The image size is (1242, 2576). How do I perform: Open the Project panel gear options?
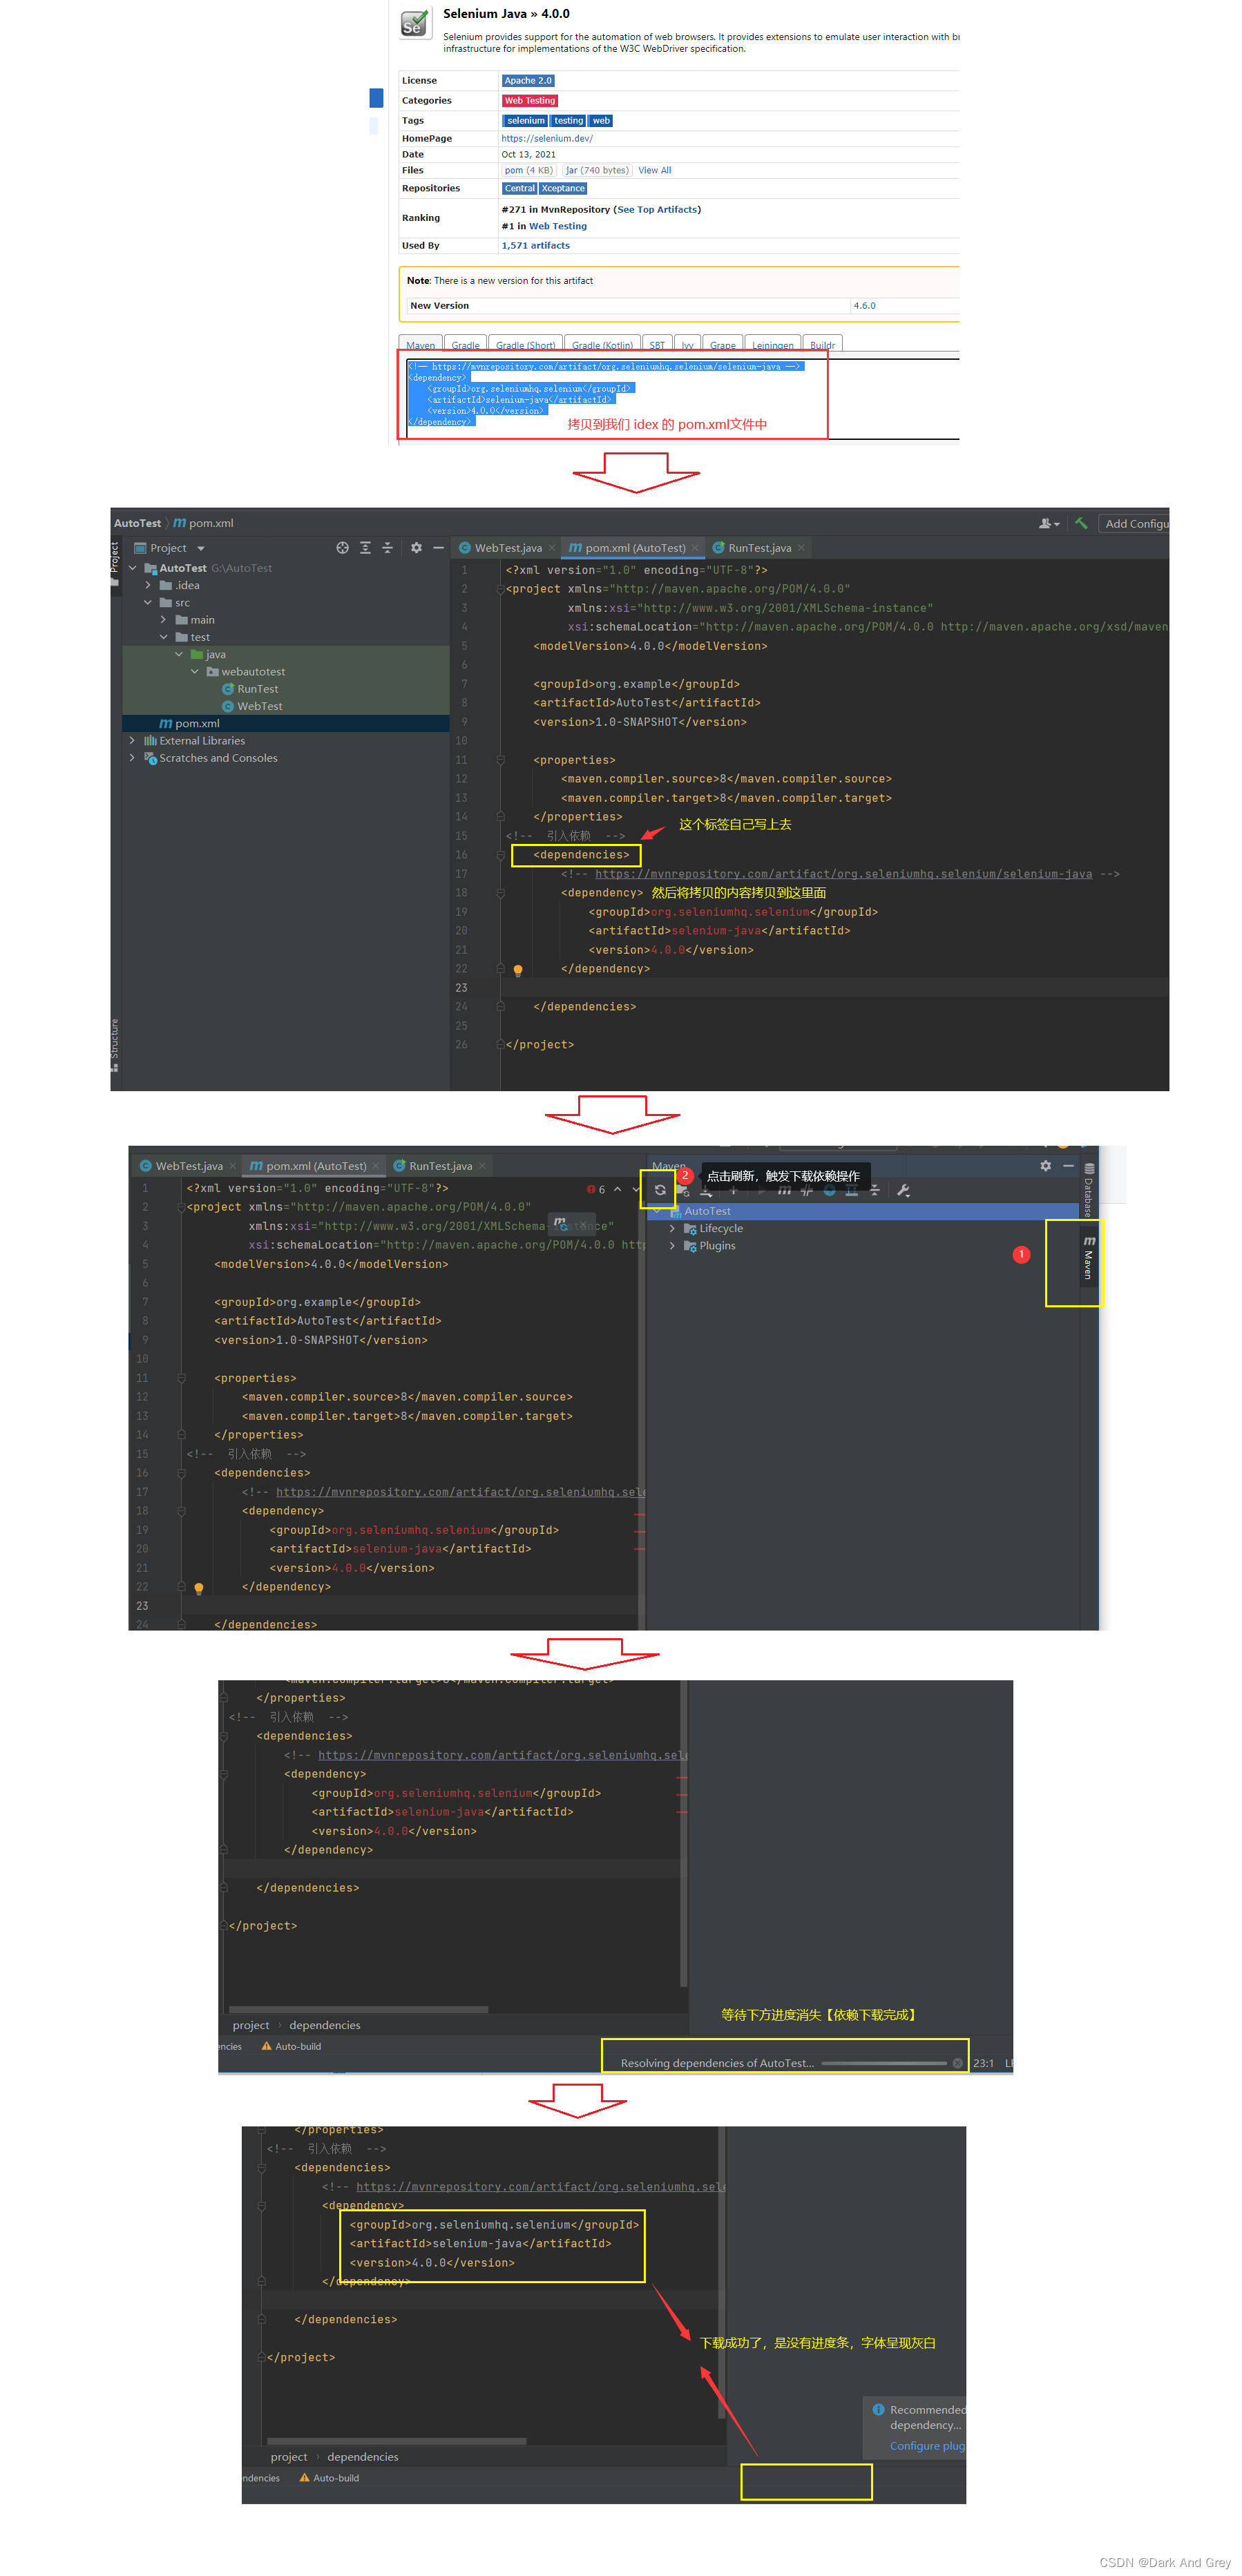pos(416,548)
